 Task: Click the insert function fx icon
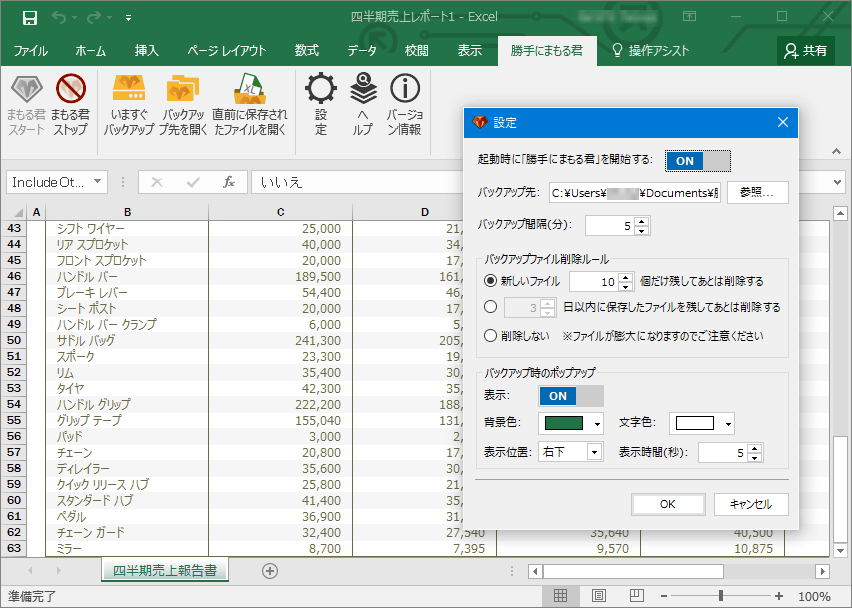pyautogui.click(x=229, y=183)
